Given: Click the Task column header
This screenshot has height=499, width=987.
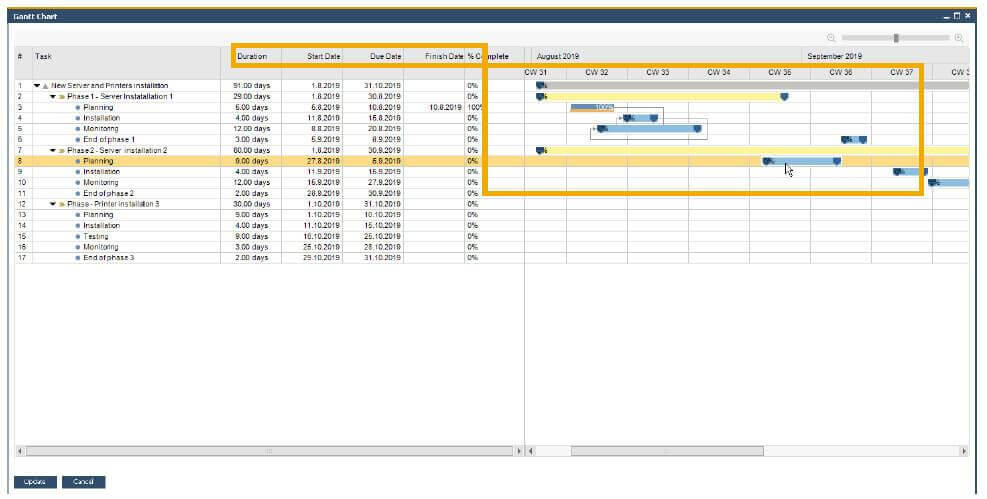Looking at the screenshot, I should 43,57.
